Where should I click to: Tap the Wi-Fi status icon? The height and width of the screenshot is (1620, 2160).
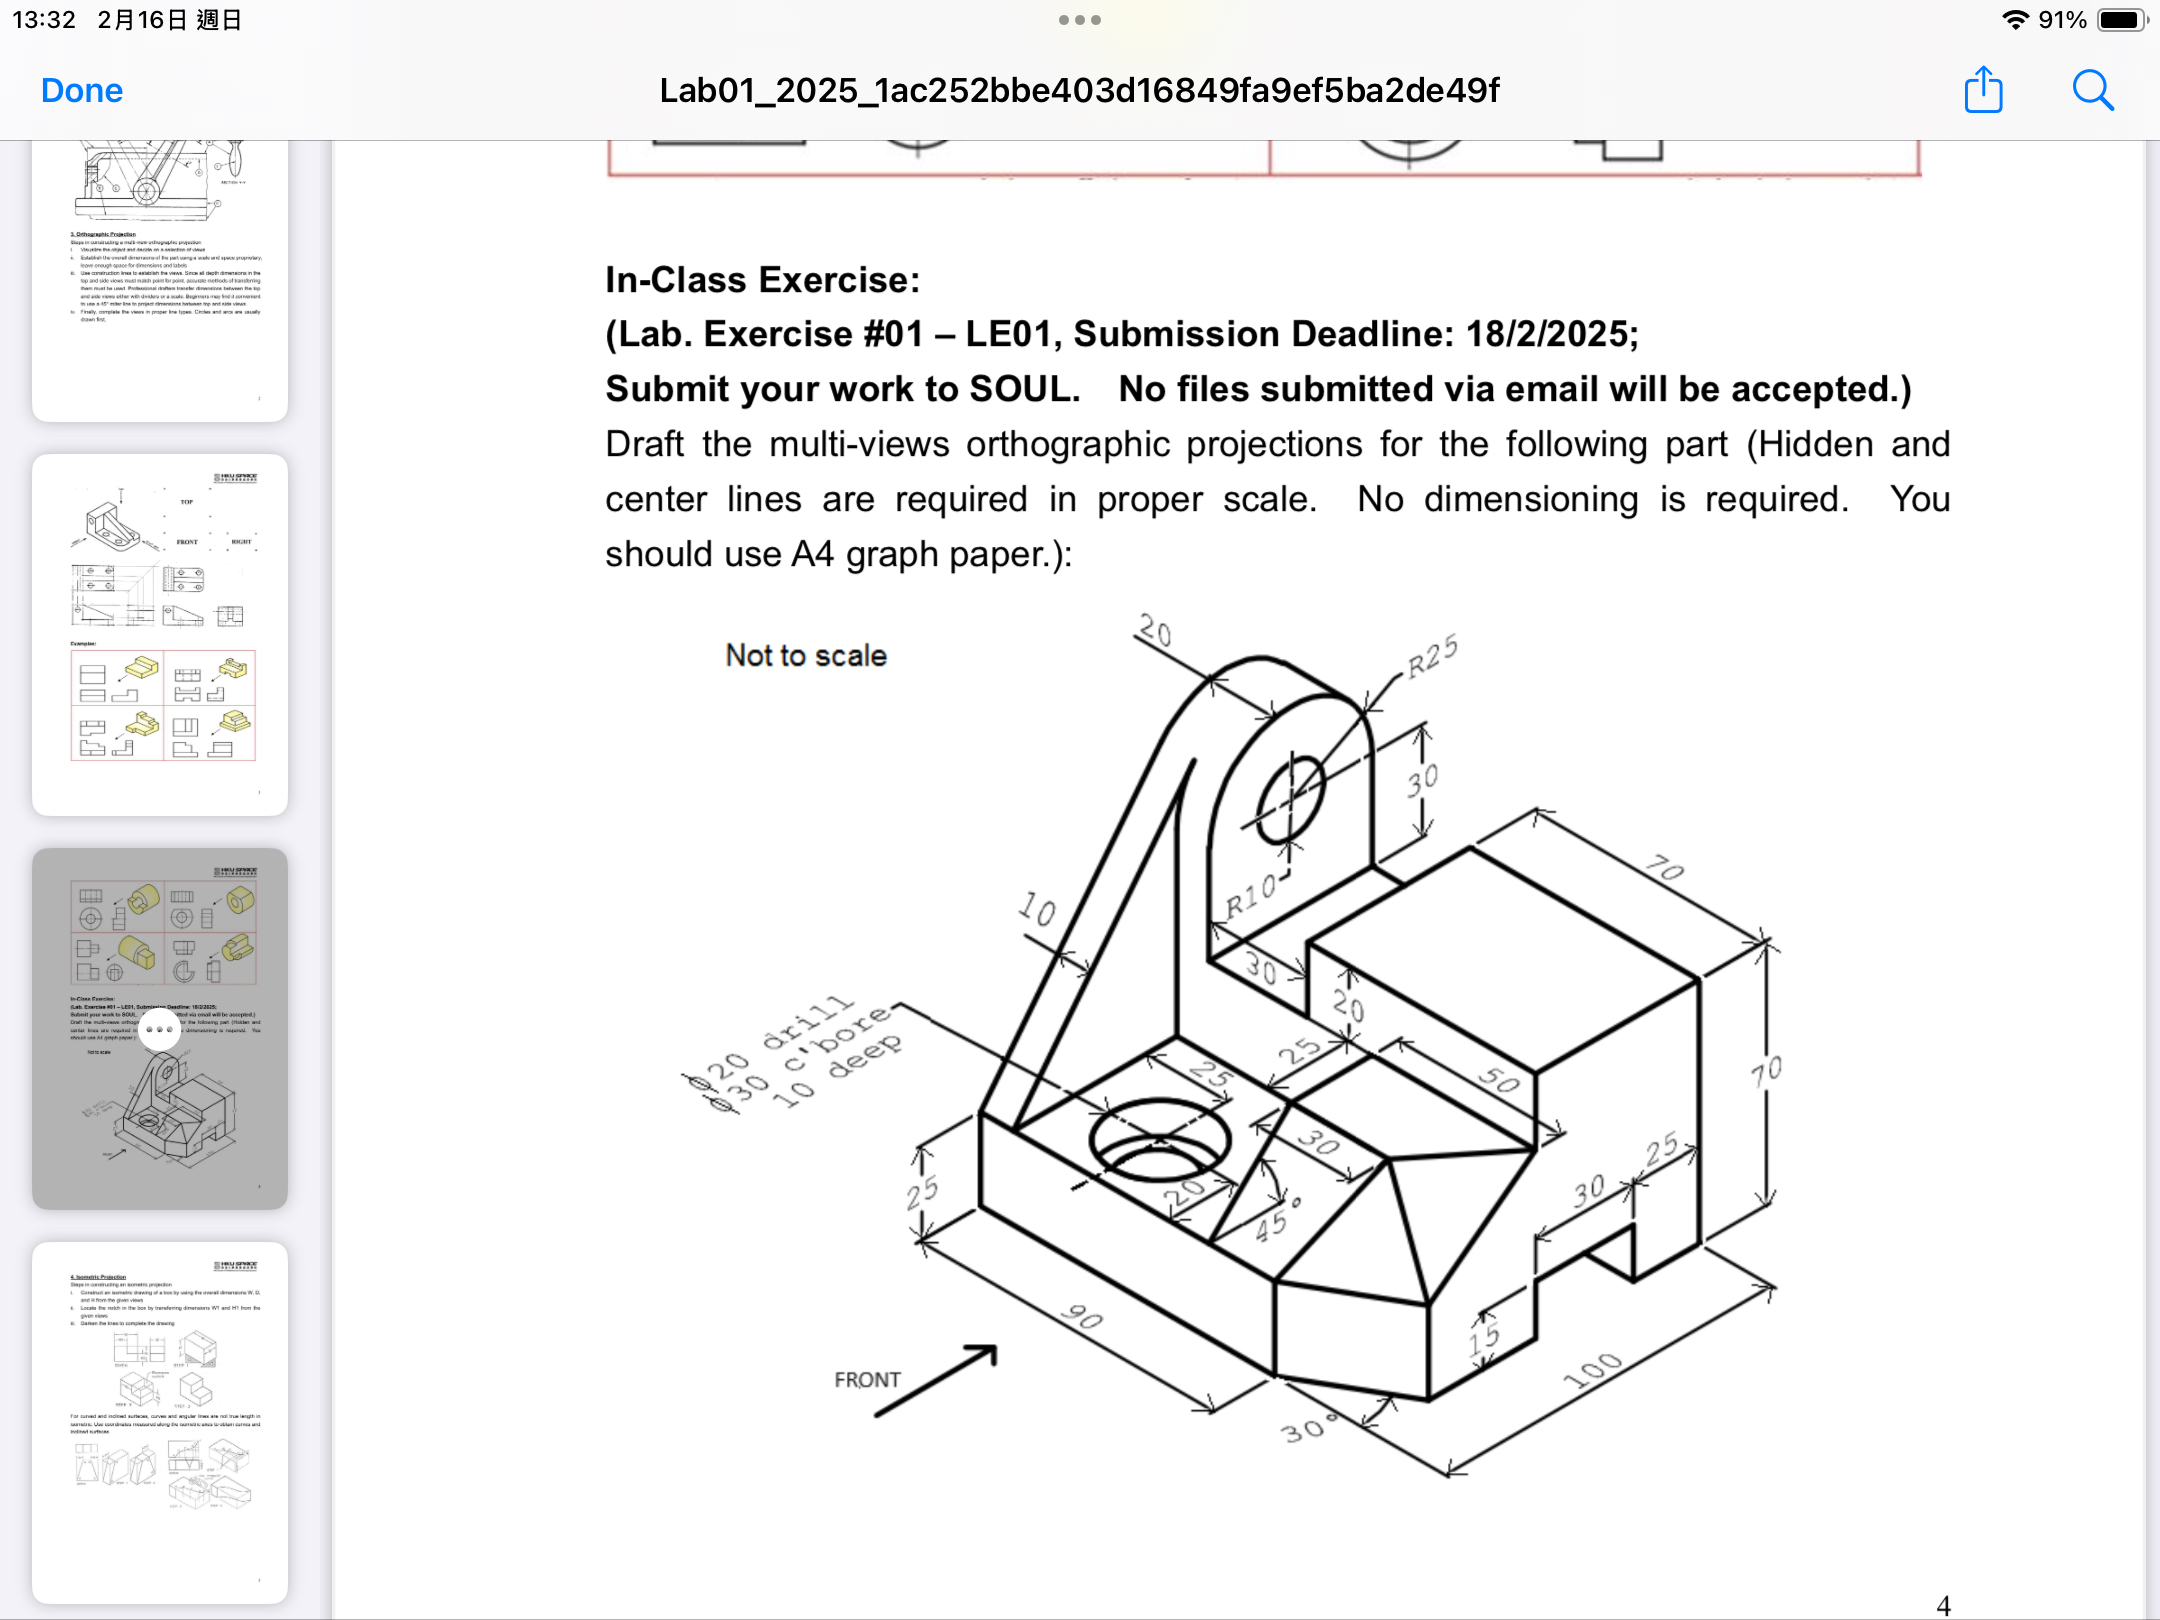(2015, 20)
